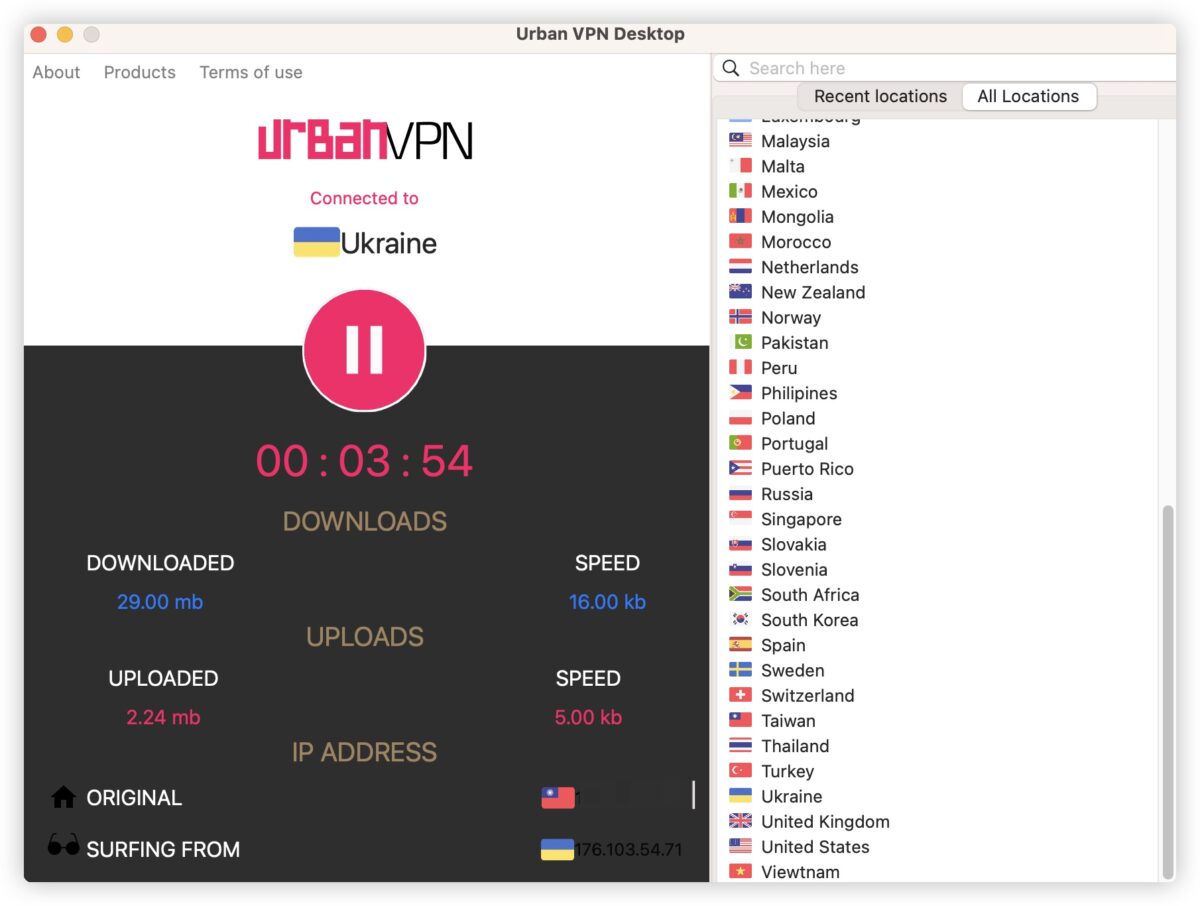Click the Ukraine flag under Connected to
This screenshot has height=906, width=1200.
click(316, 242)
